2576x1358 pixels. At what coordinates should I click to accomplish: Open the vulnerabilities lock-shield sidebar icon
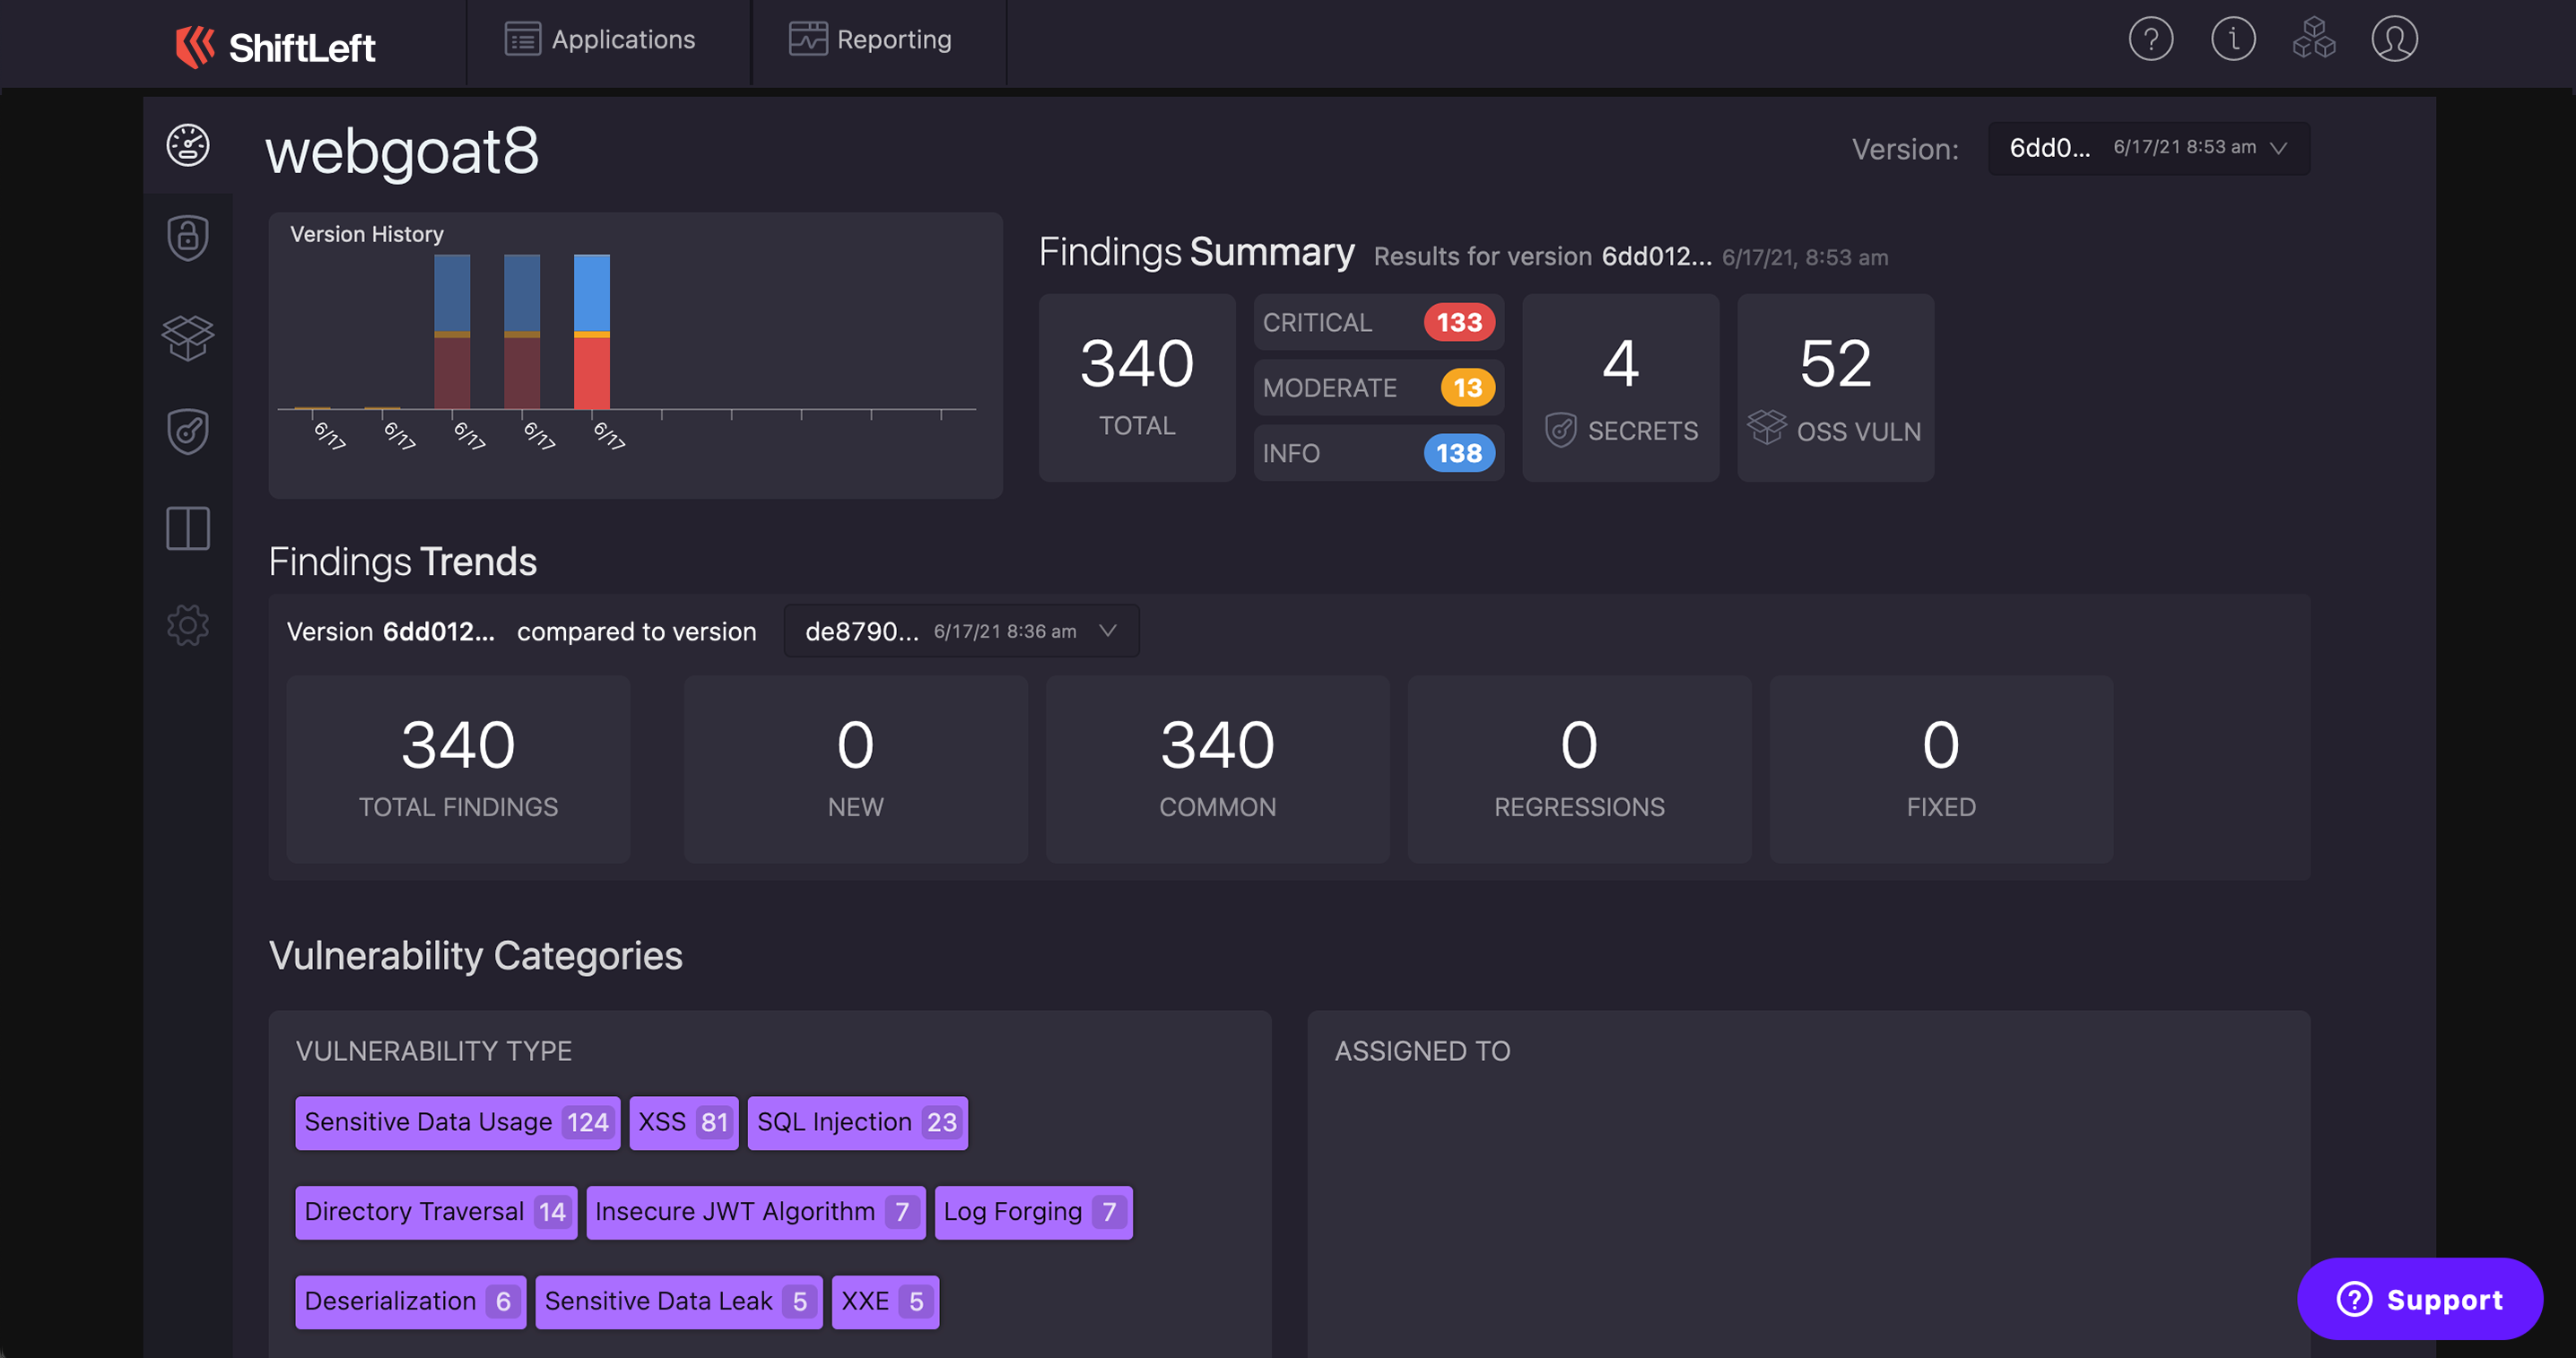click(187, 238)
